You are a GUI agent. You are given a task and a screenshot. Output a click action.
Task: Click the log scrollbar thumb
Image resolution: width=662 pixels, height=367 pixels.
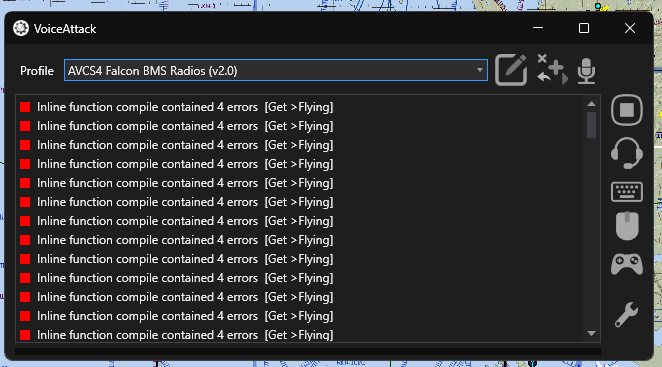point(591,125)
